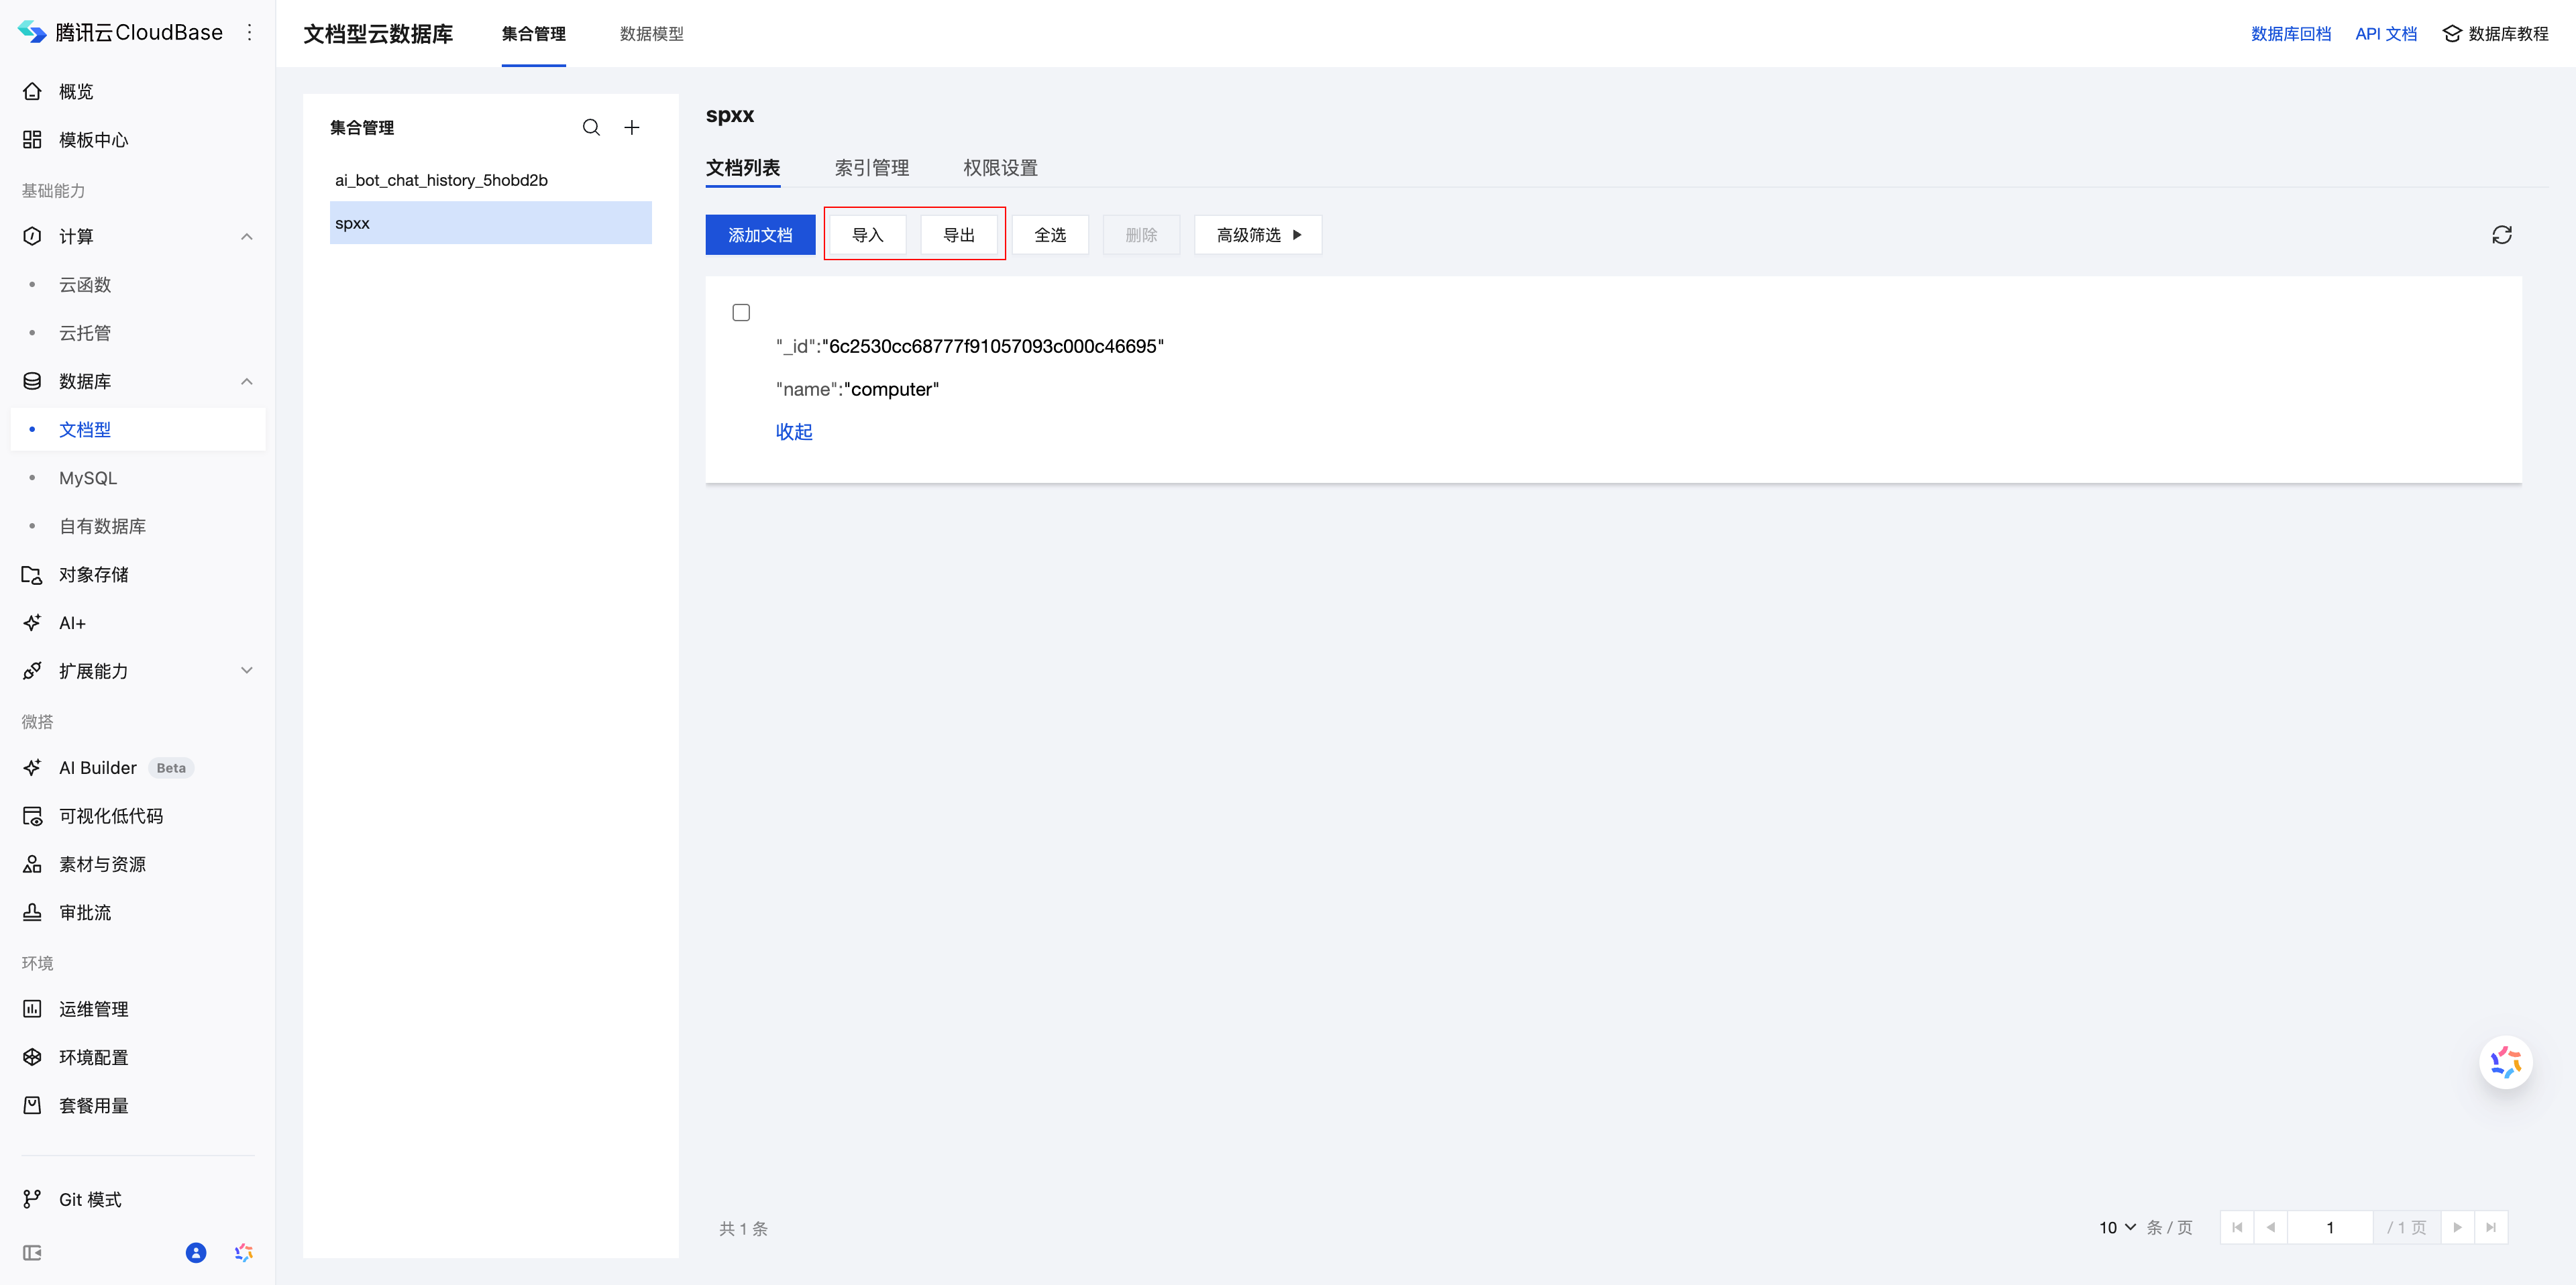Click the 导出 export button
This screenshot has height=1285, width=2576.
[959, 235]
